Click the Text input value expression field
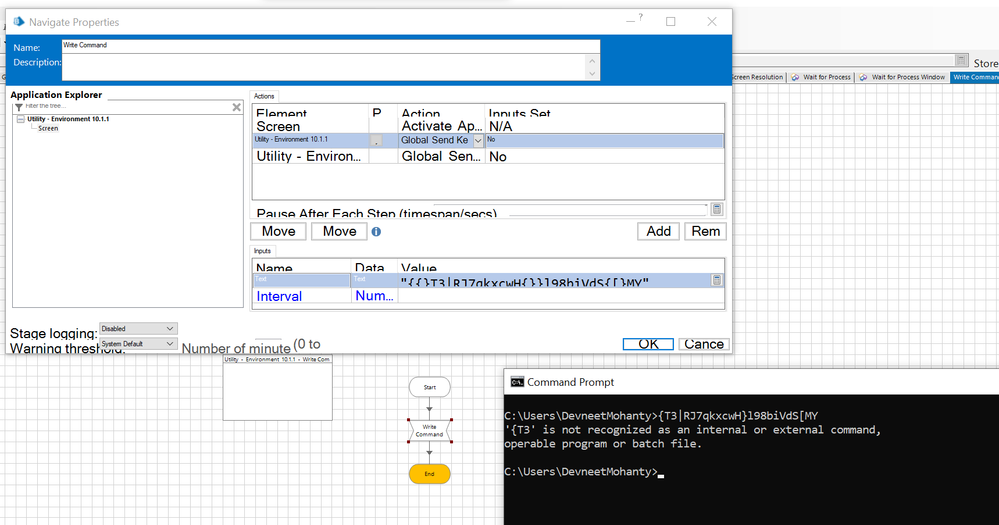The width and height of the screenshot is (999, 525). (554, 280)
